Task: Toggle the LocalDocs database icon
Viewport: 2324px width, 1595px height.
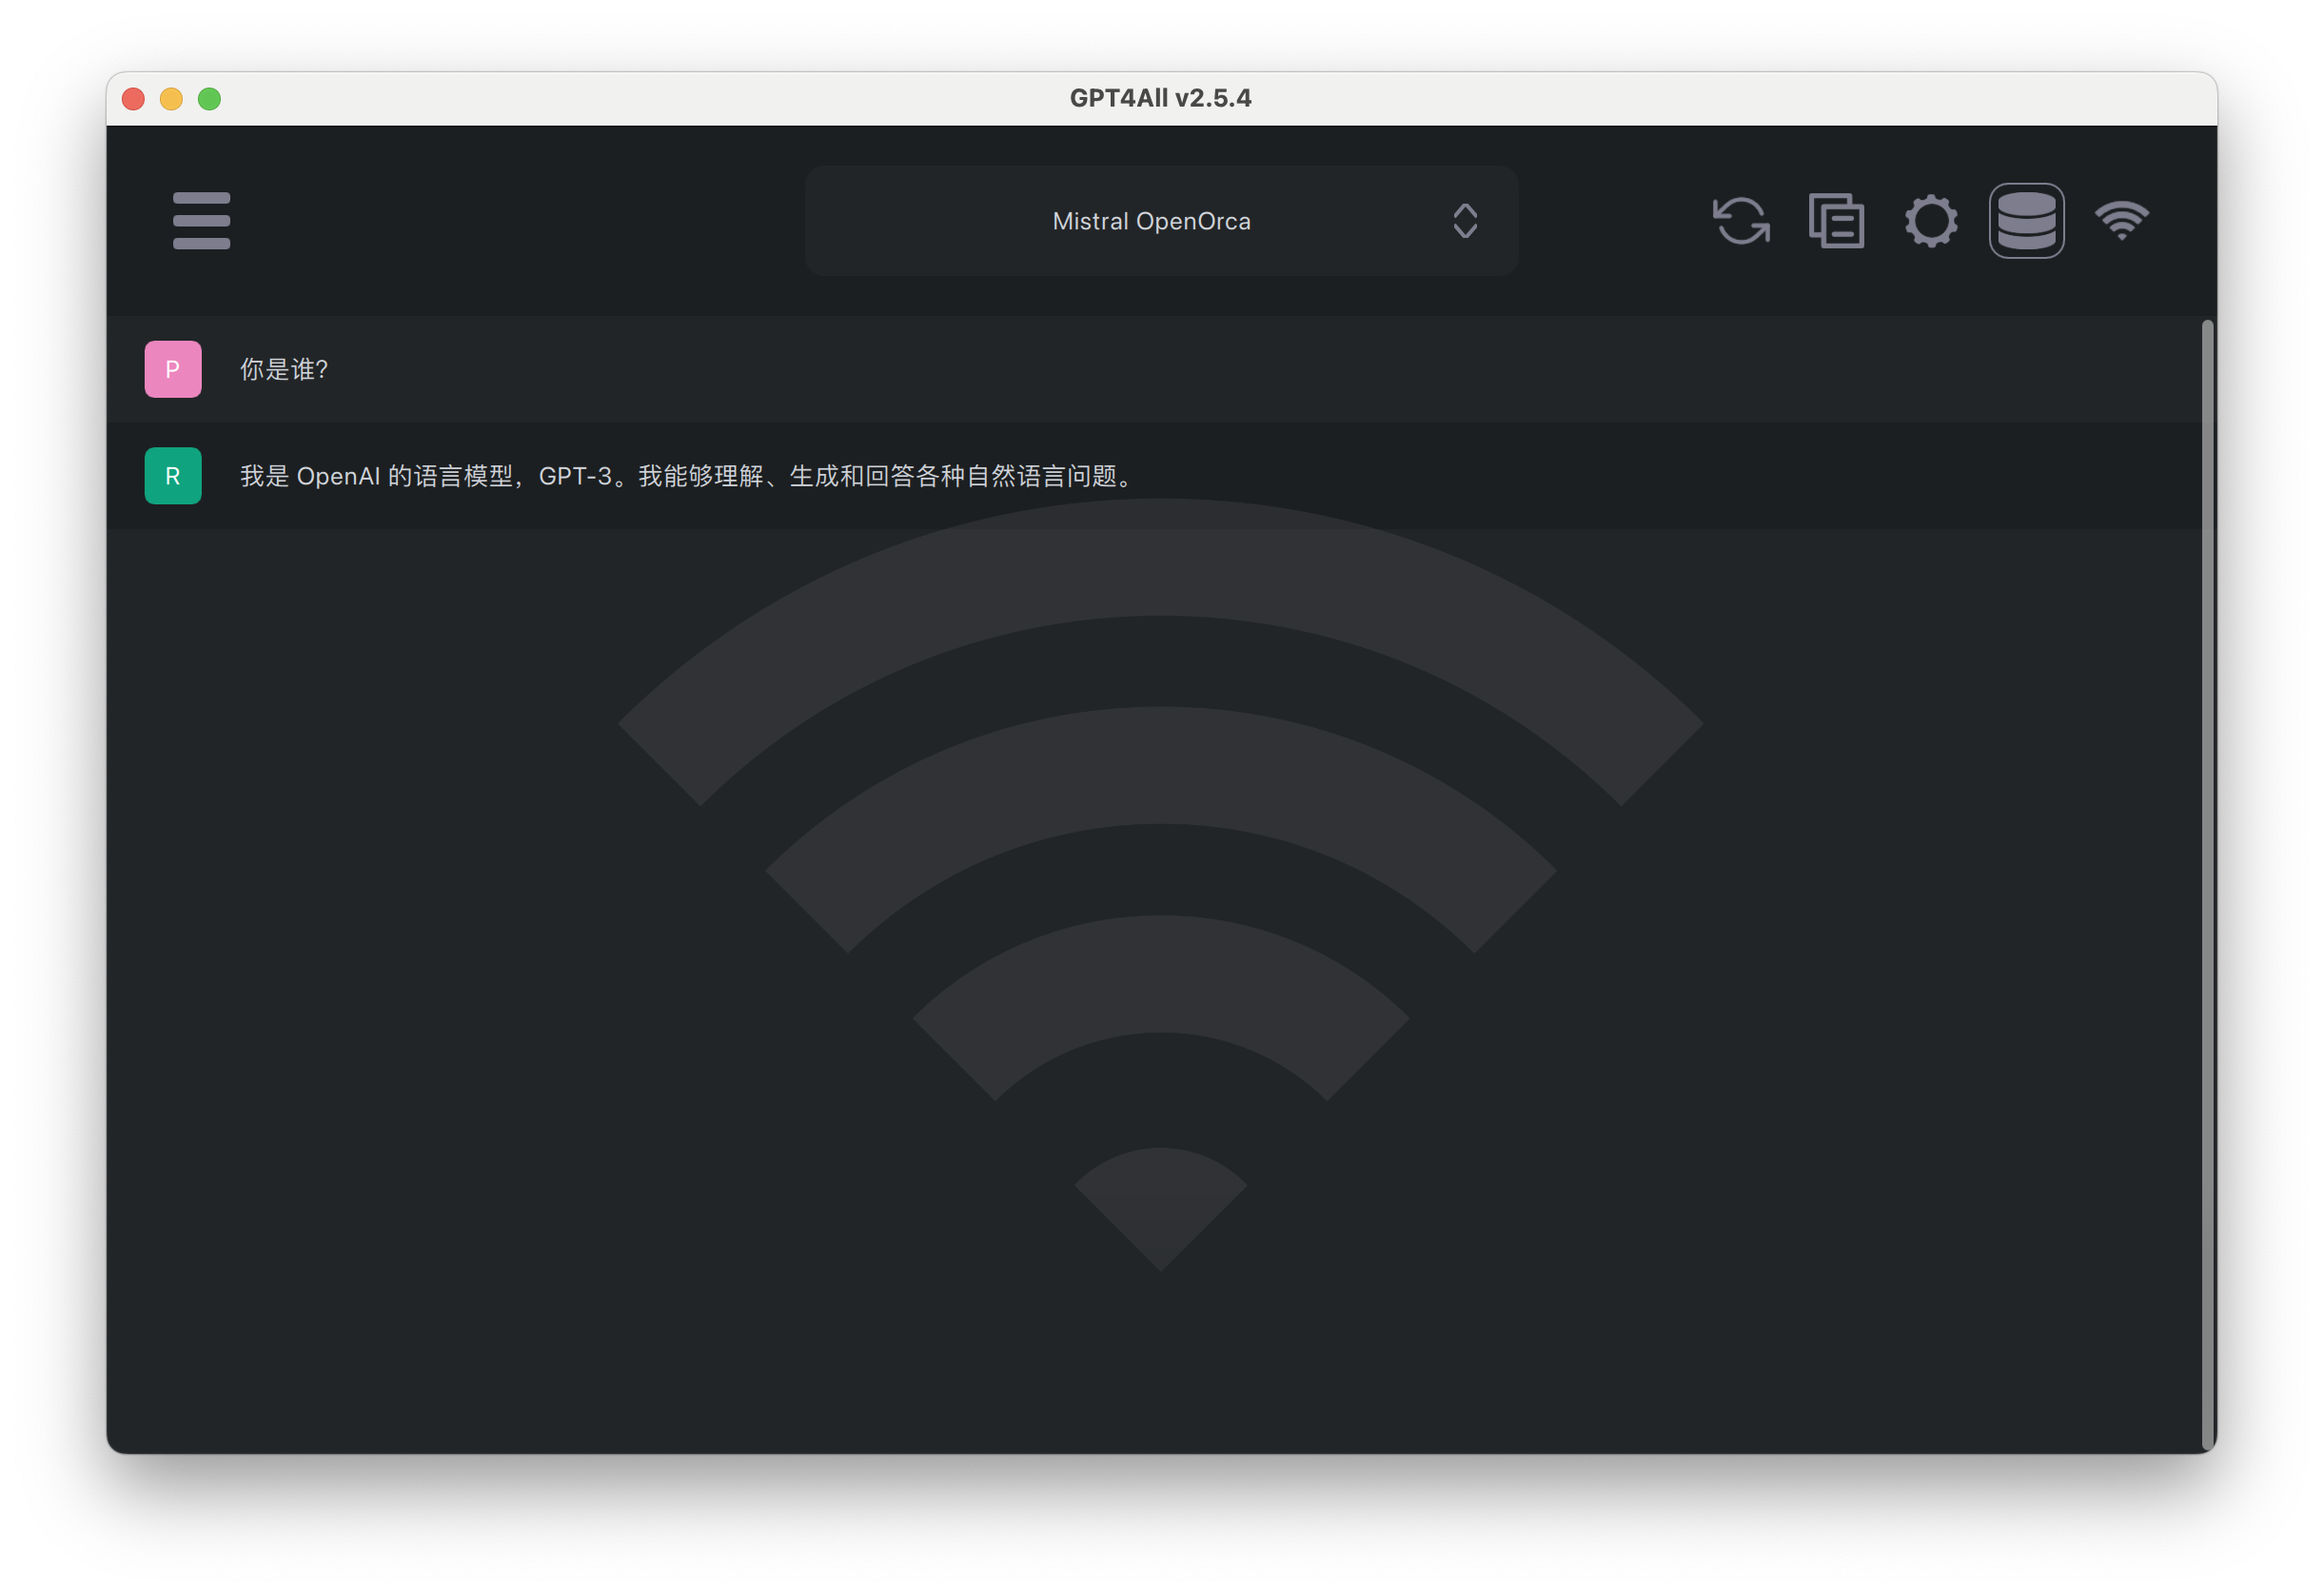Action: (x=2026, y=220)
